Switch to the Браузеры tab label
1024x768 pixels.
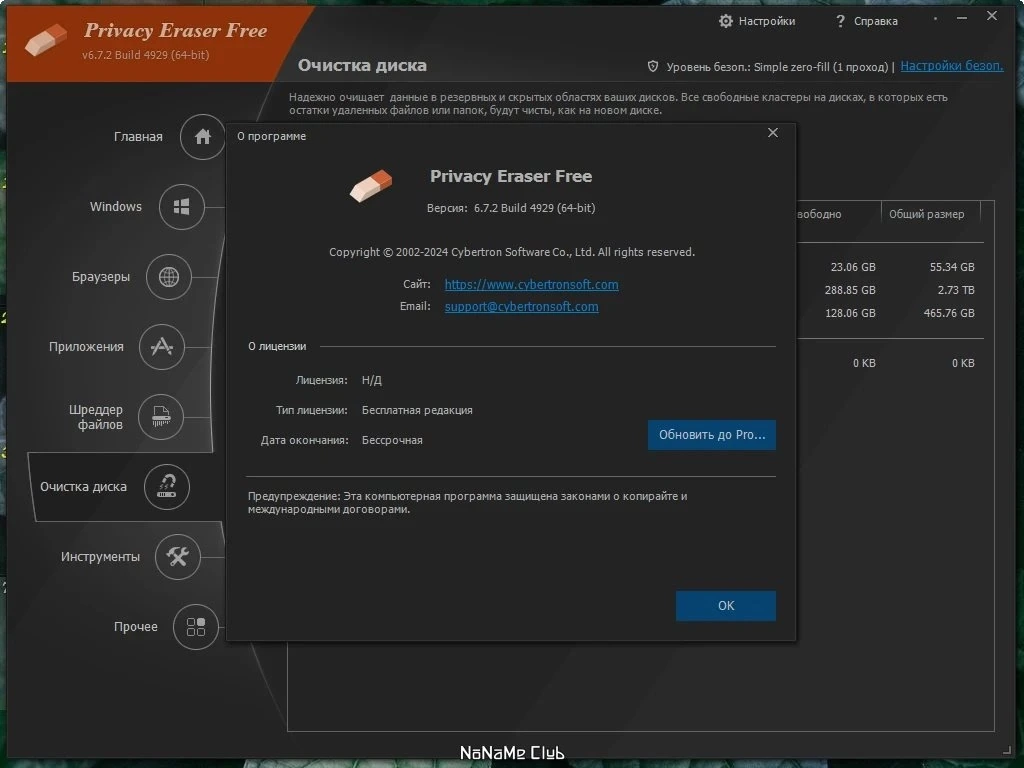click(x=101, y=277)
